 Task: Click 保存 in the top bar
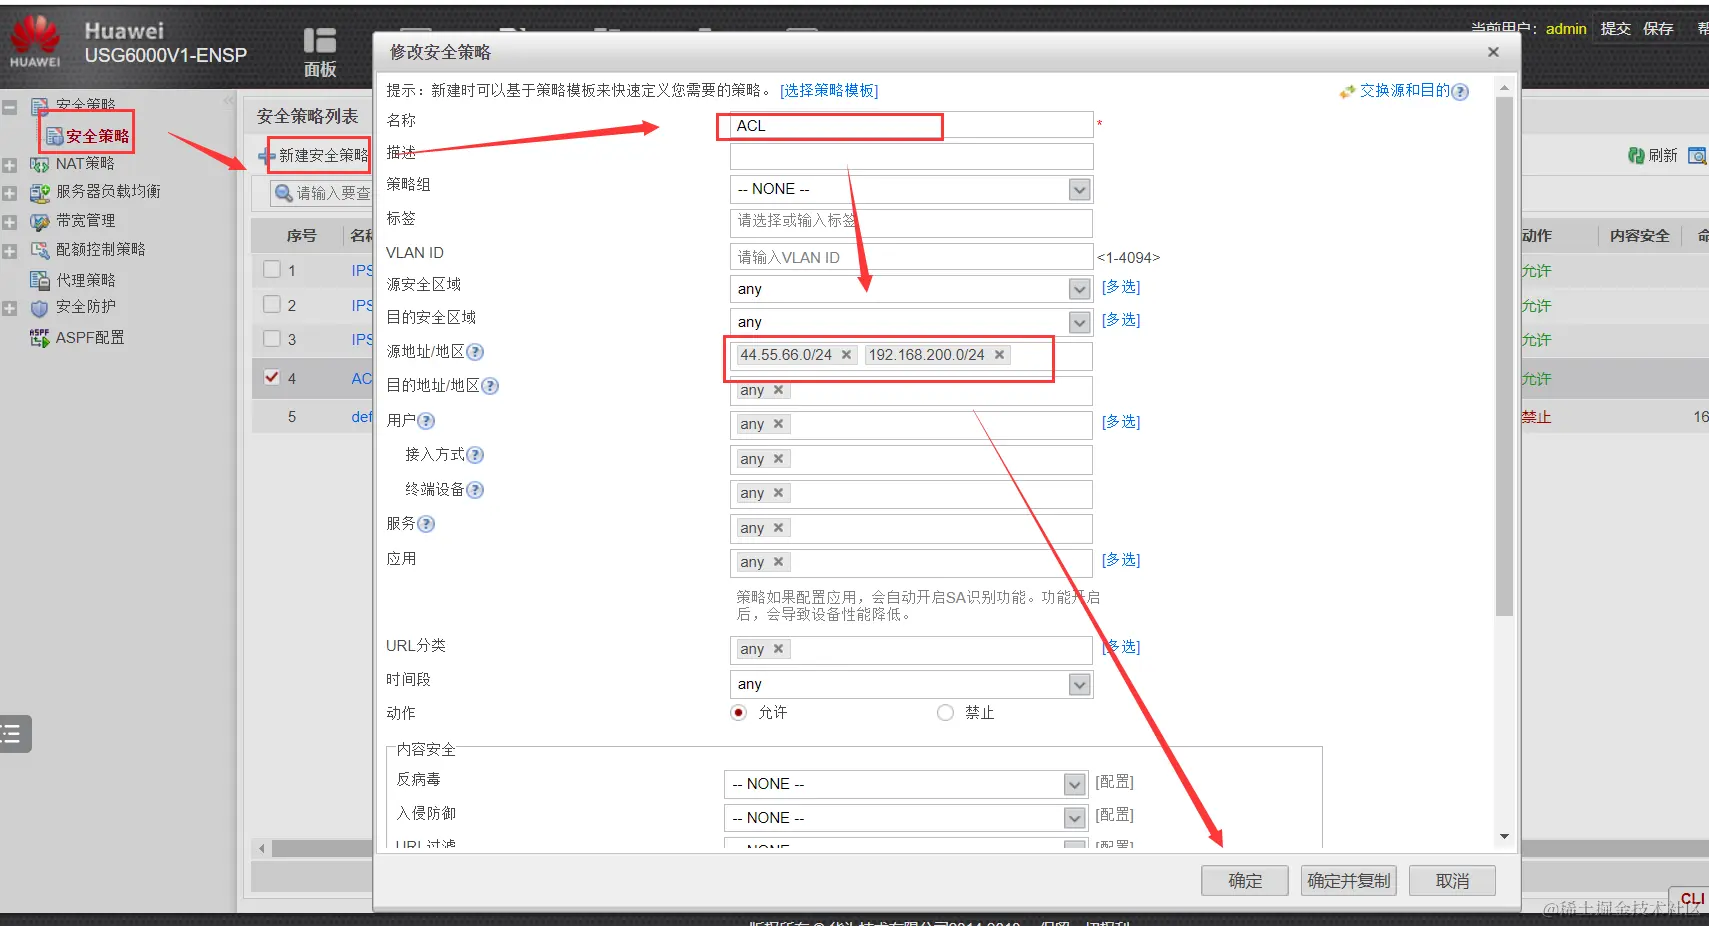click(1658, 29)
